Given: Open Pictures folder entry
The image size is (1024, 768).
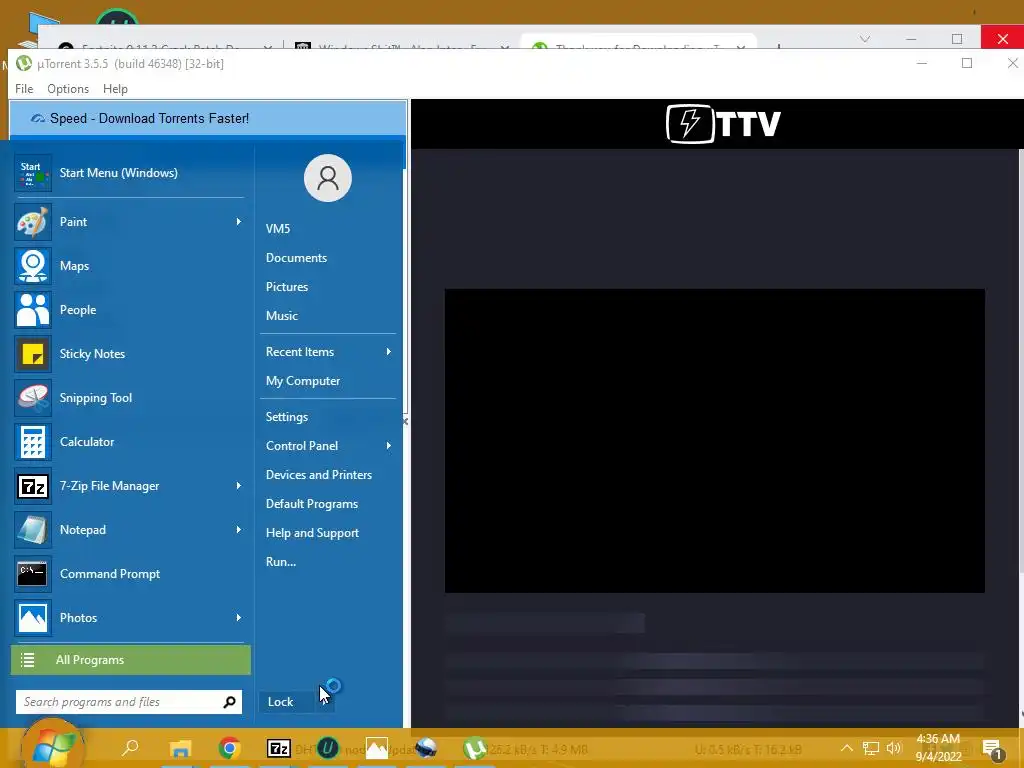Looking at the screenshot, I should [287, 287].
